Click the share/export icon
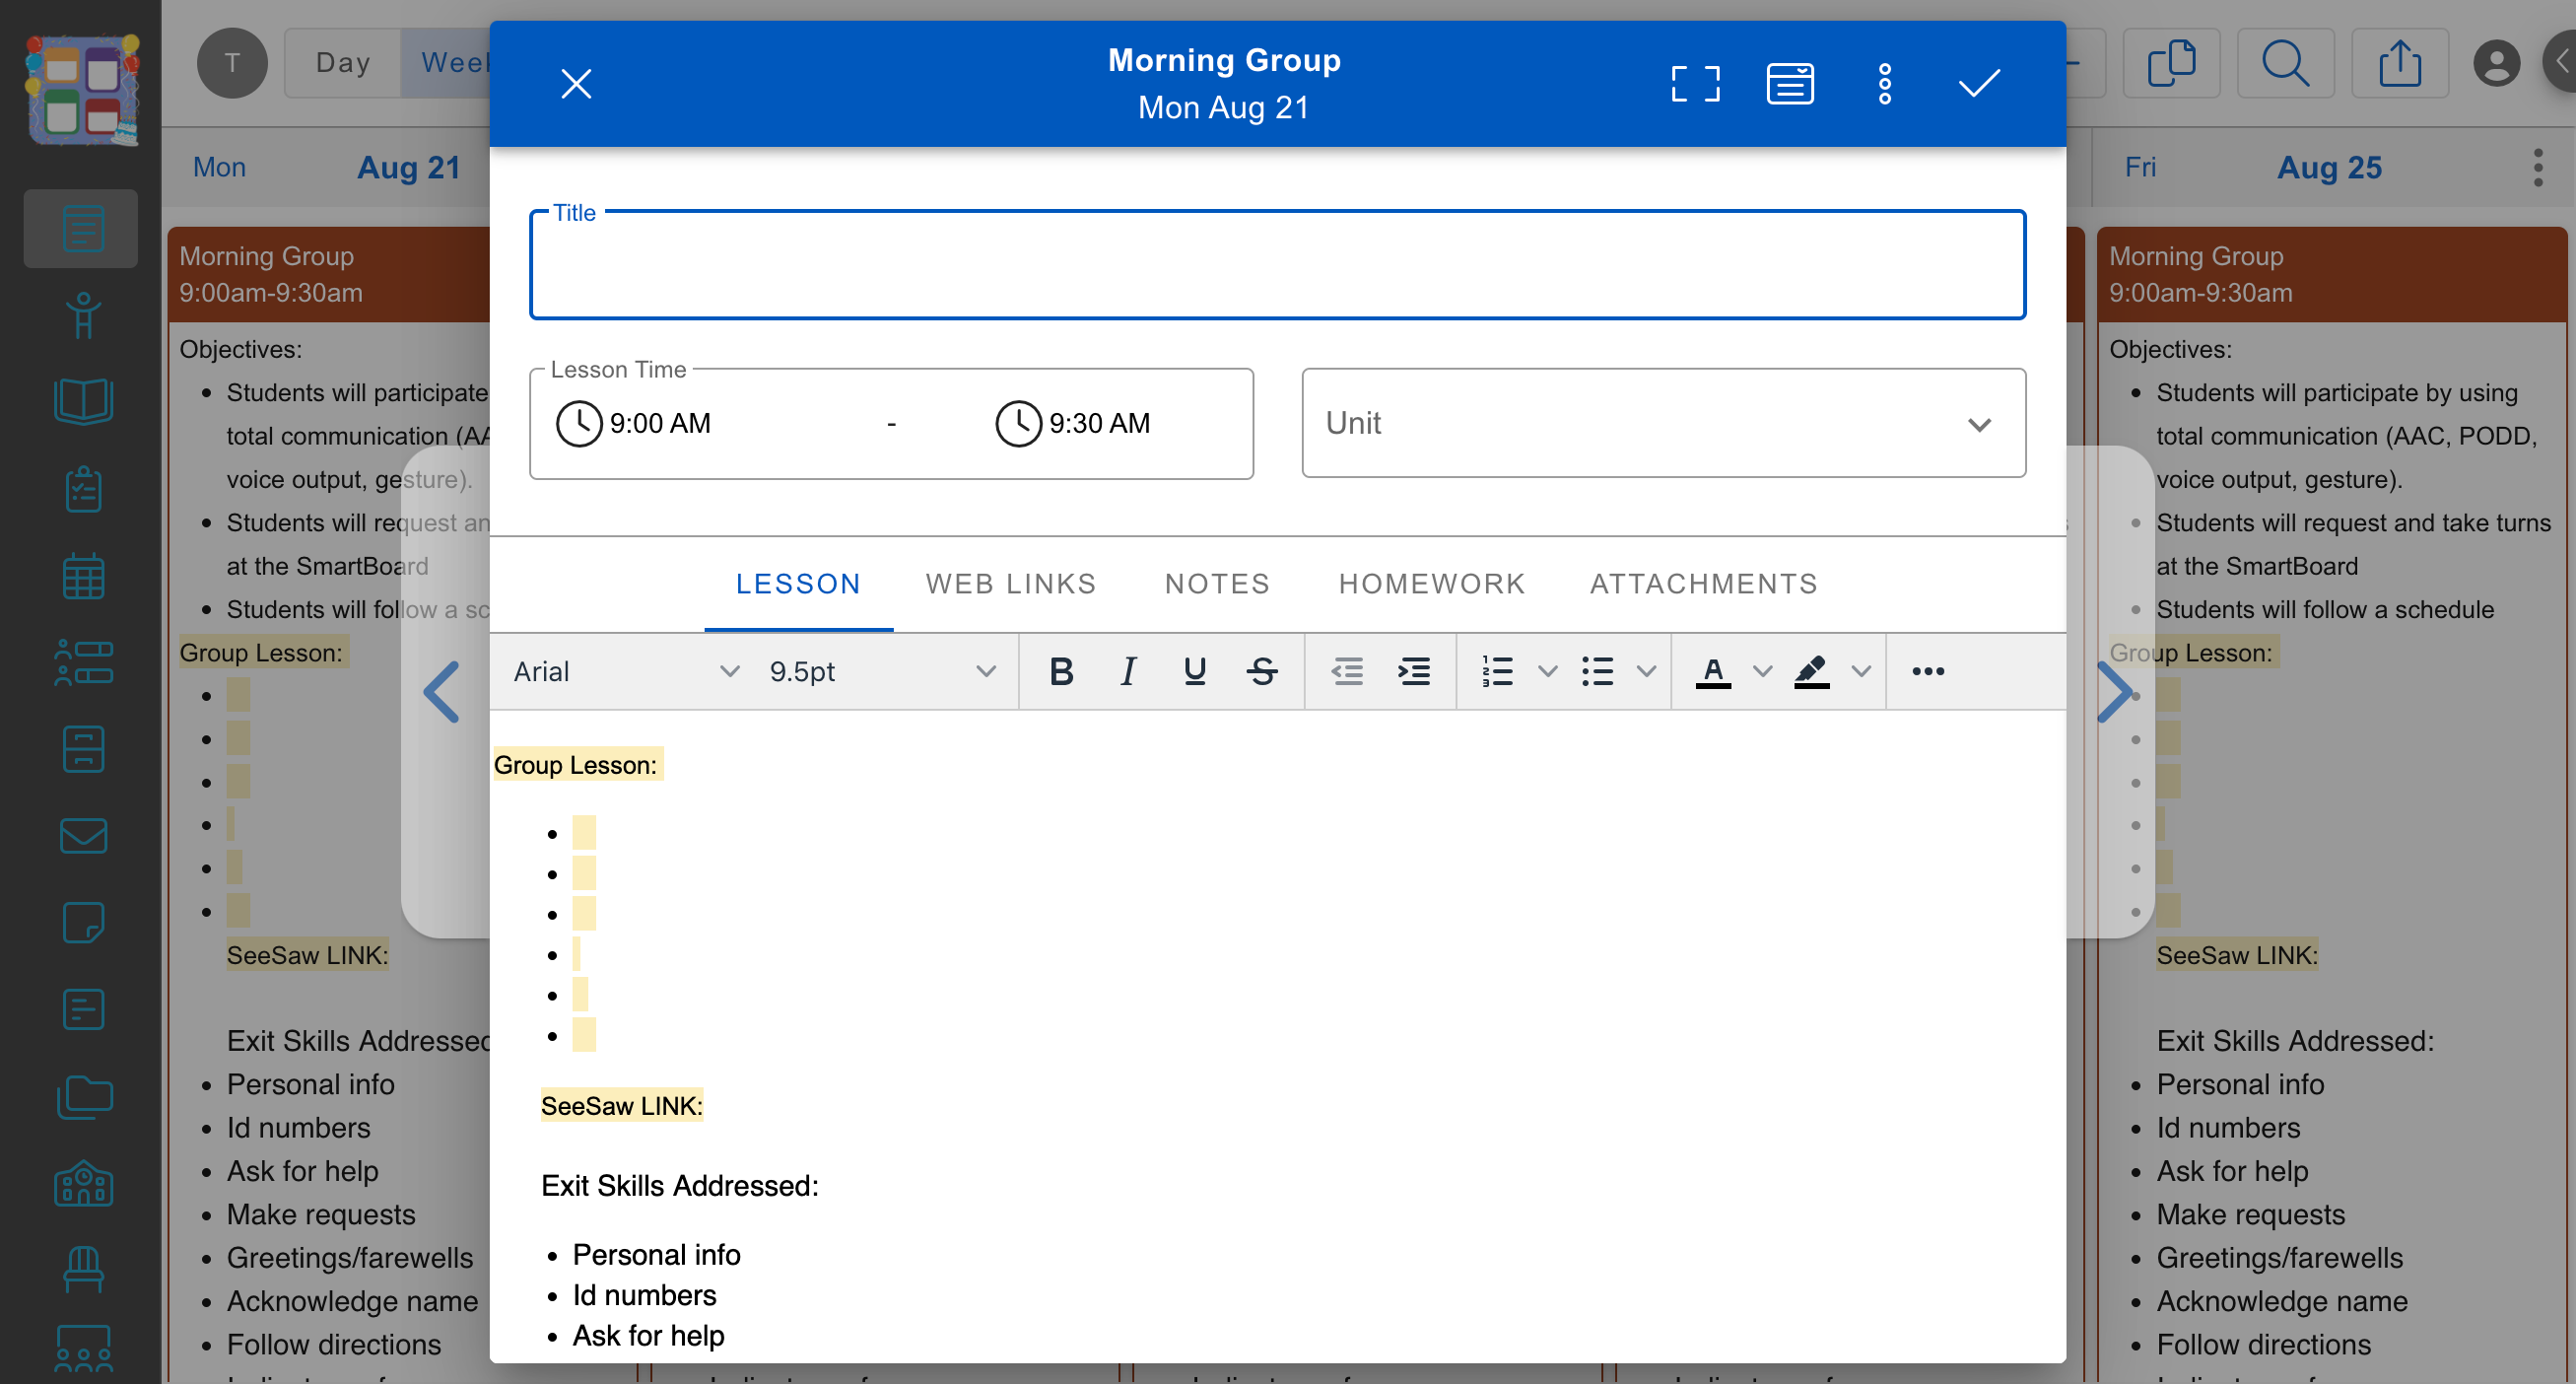Image resolution: width=2576 pixels, height=1384 pixels. 2399,63
